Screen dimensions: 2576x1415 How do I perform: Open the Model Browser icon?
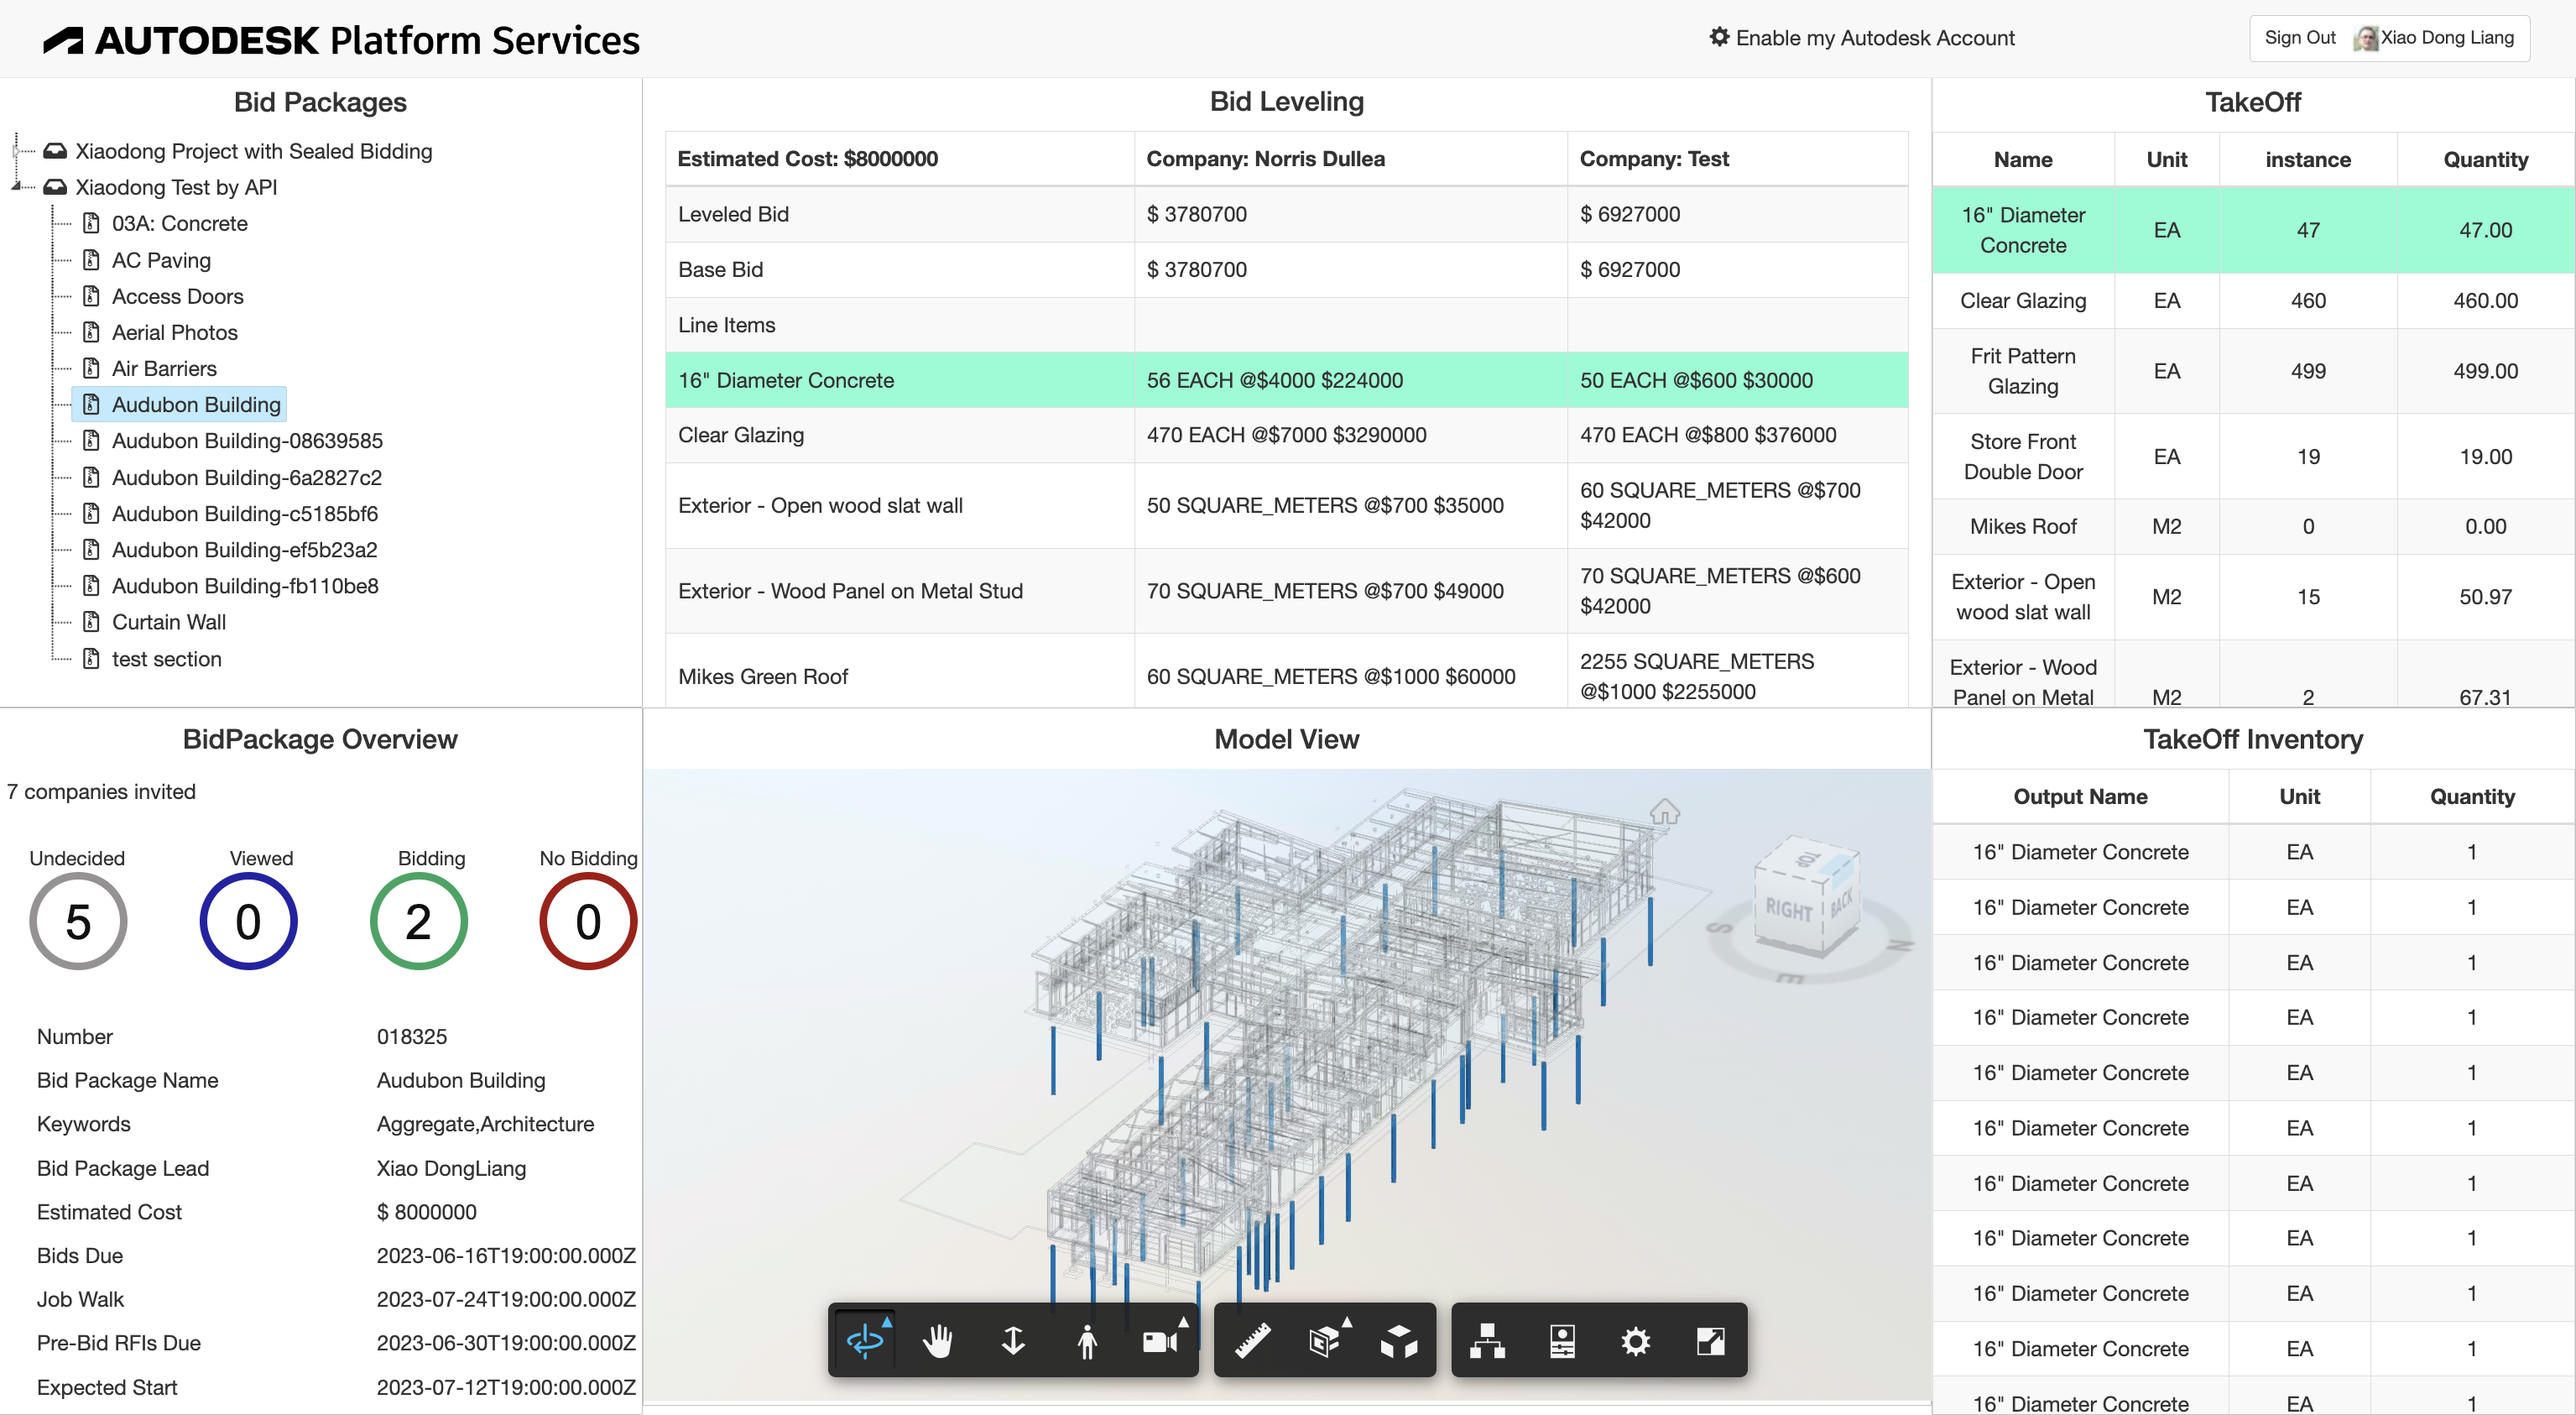point(1487,1340)
